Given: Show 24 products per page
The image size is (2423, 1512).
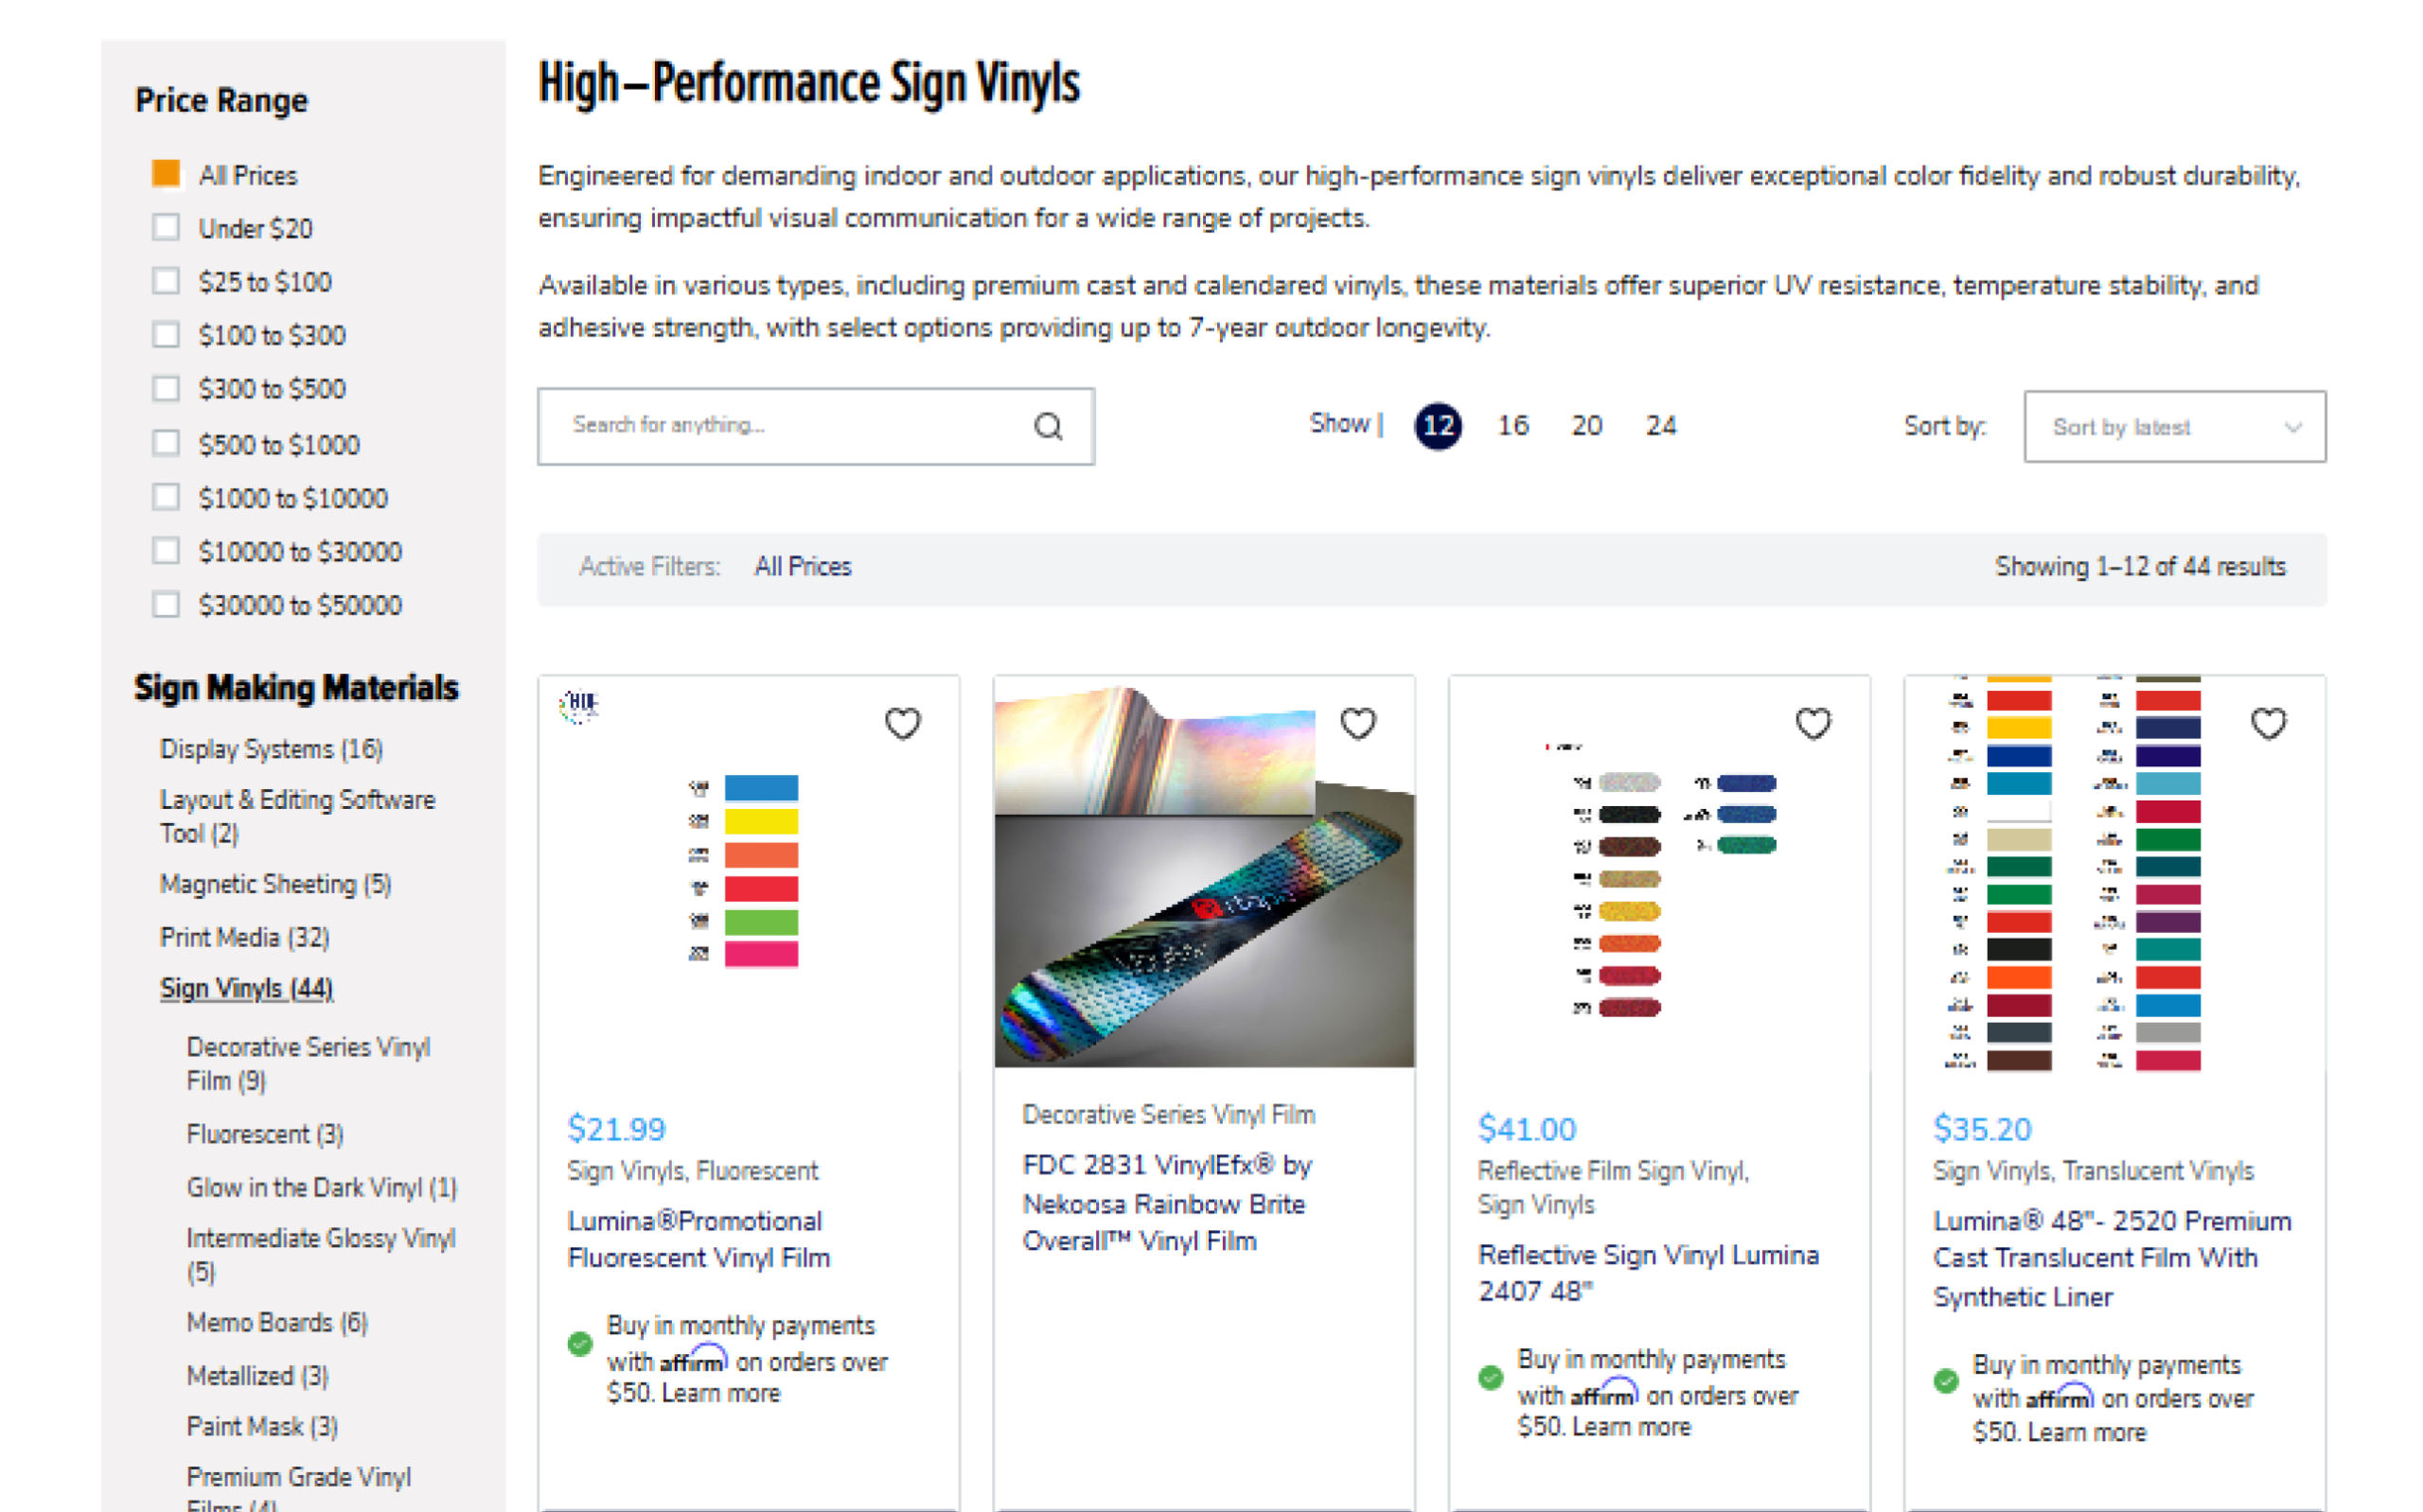Looking at the screenshot, I should (1660, 426).
